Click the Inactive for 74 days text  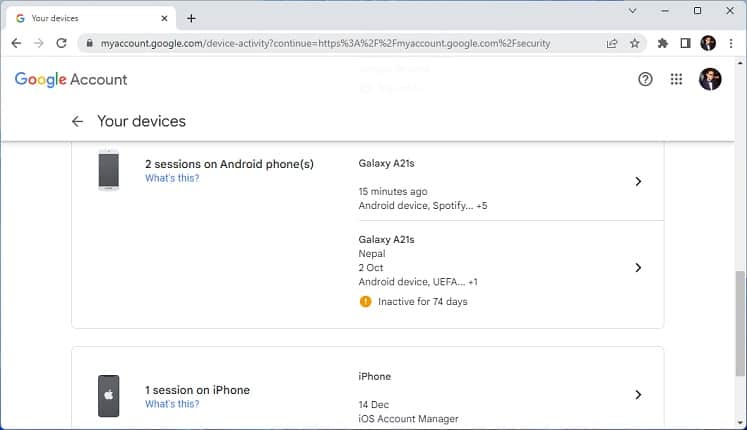click(423, 302)
